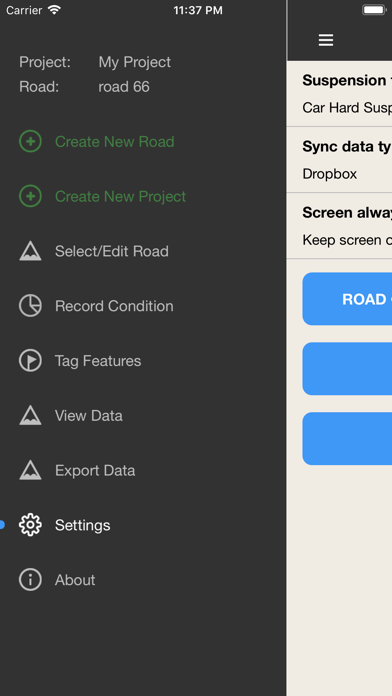Tap the blue ROAD button
The width and height of the screenshot is (392, 696).
347,299
